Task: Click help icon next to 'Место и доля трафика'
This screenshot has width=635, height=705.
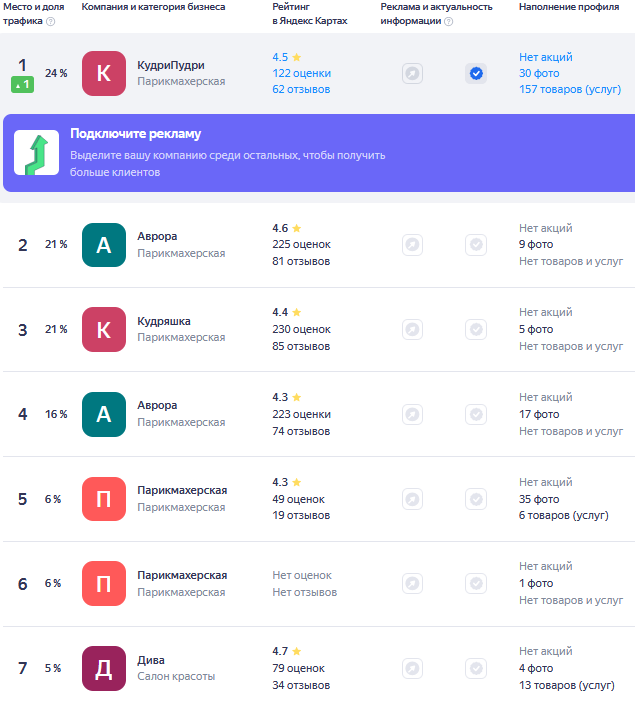Action: click(x=51, y=21)
